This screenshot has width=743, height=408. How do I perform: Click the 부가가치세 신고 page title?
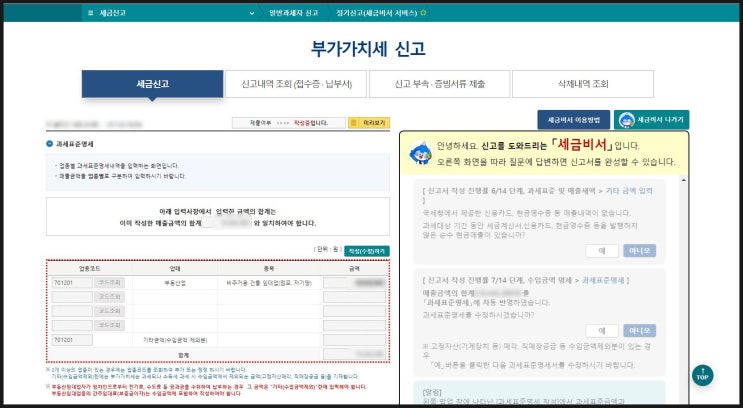(x=368, y=49)
